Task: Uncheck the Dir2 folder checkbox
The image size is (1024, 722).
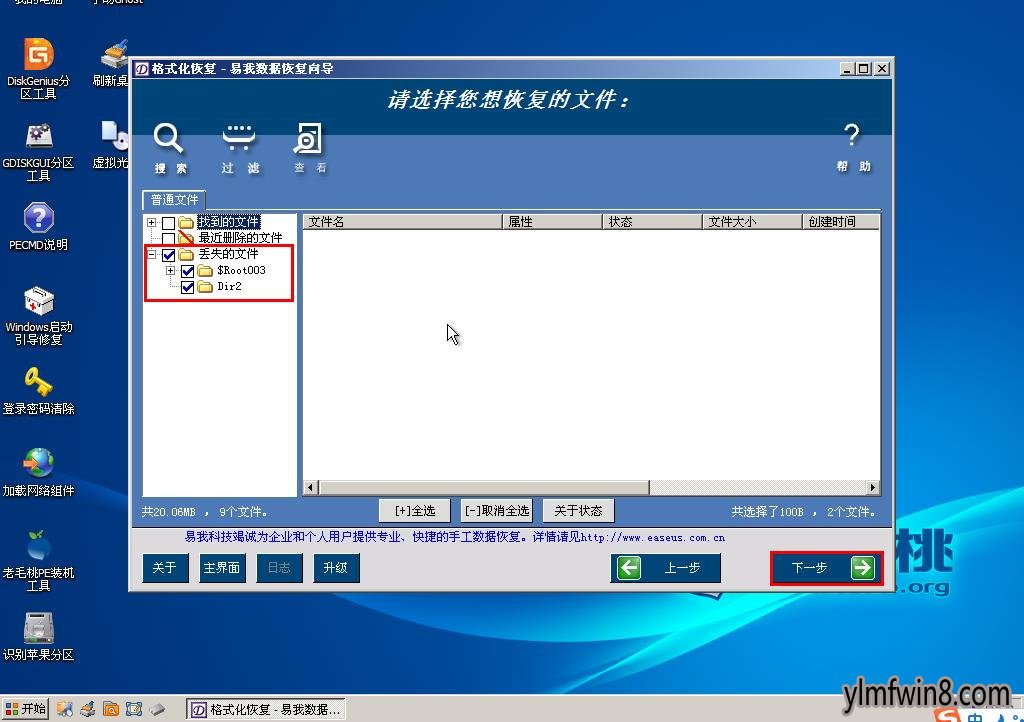Action: [x=187, y=287]
